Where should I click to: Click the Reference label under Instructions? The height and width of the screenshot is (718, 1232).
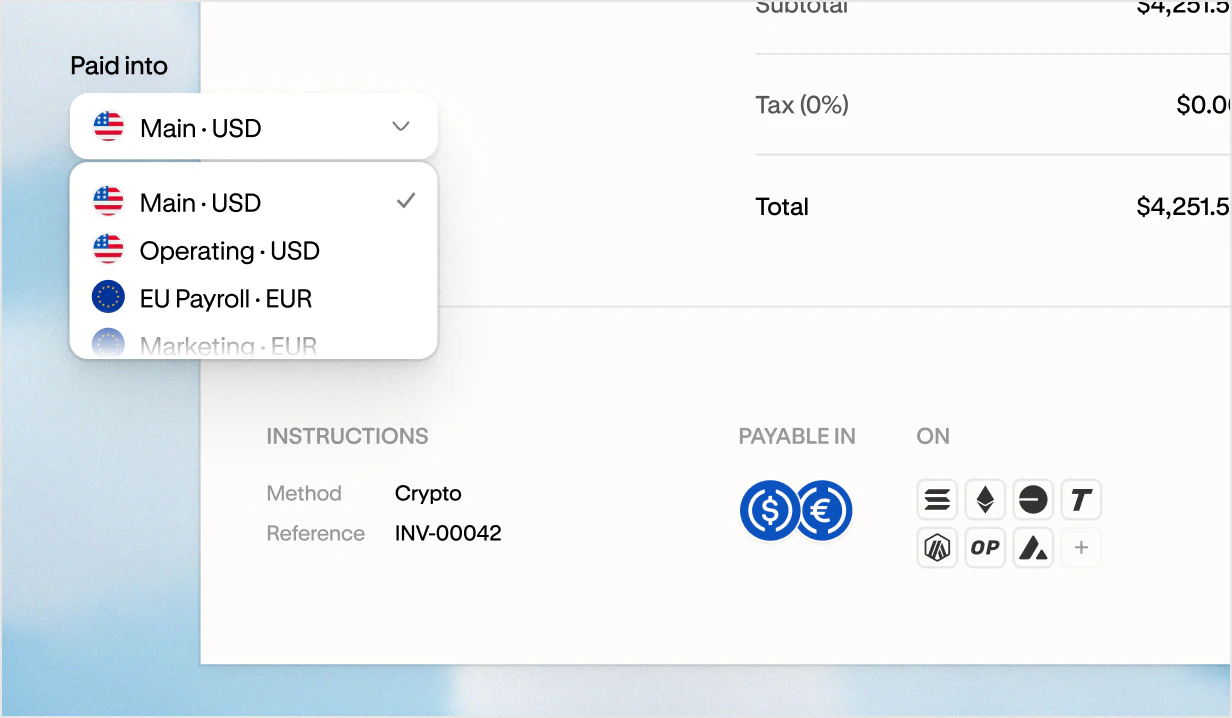[x=315, y=533]
